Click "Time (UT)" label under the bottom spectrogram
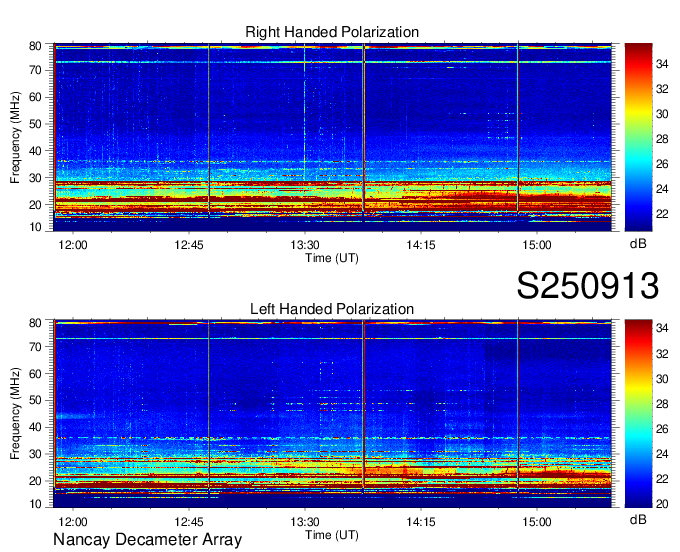 (332, 535)
